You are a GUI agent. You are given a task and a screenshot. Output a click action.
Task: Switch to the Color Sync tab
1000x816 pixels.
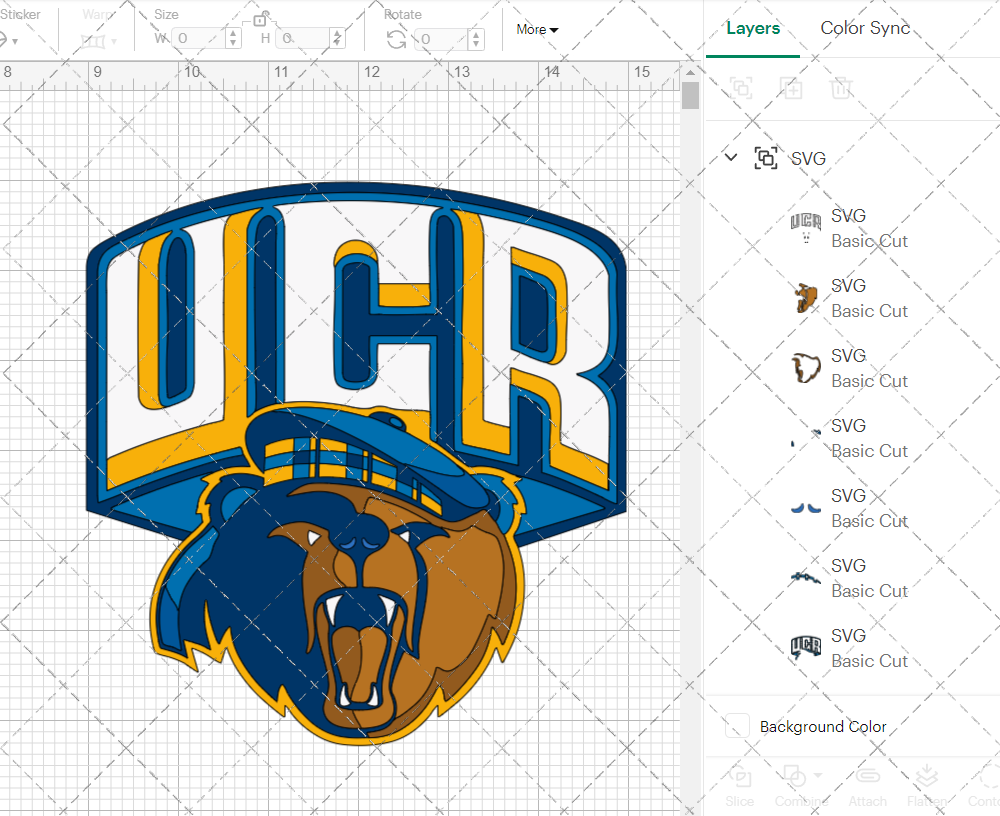pos(864,28)
